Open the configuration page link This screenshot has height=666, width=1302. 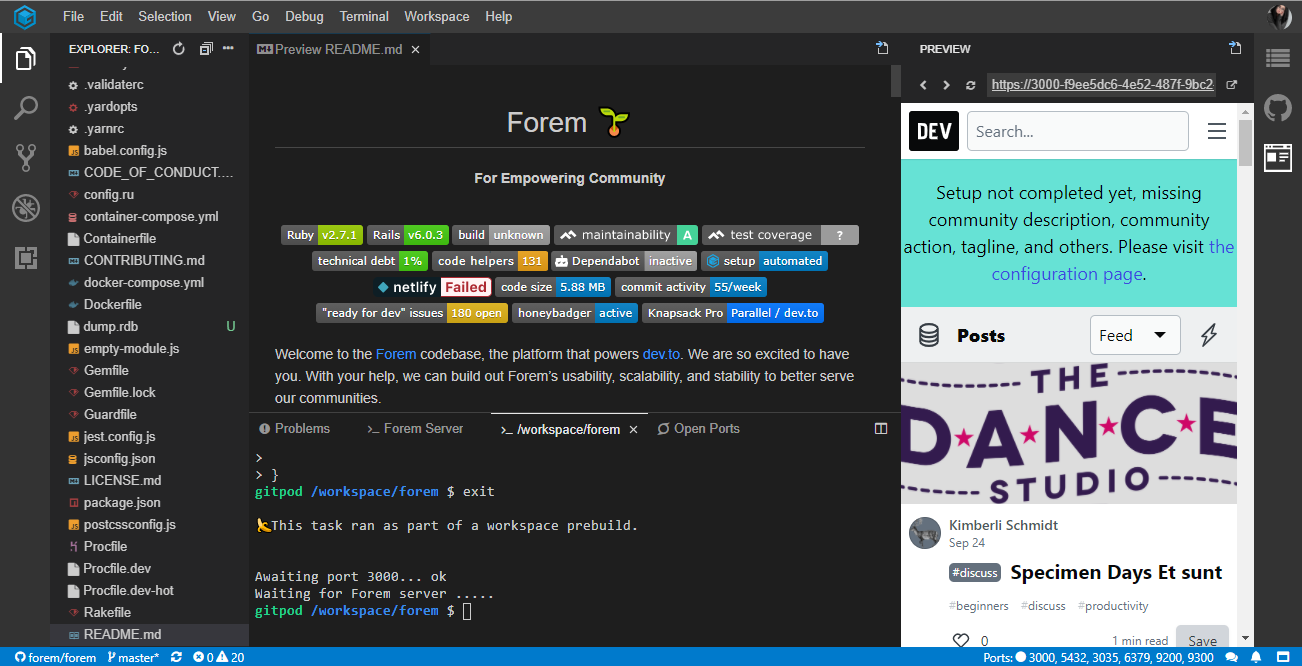coord(1112,260)
